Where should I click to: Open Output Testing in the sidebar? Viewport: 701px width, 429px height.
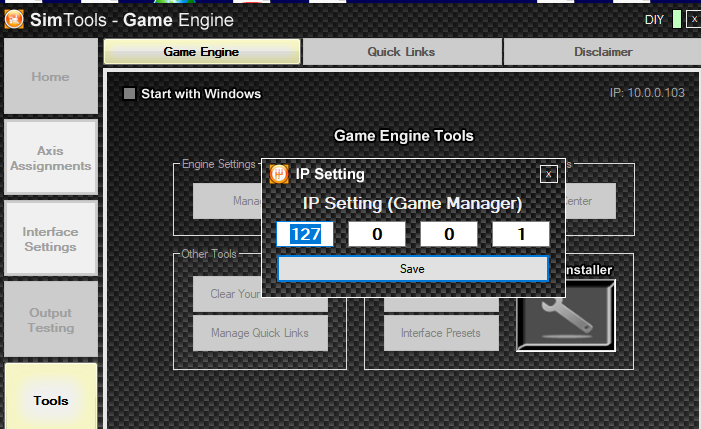coord(51,320)
